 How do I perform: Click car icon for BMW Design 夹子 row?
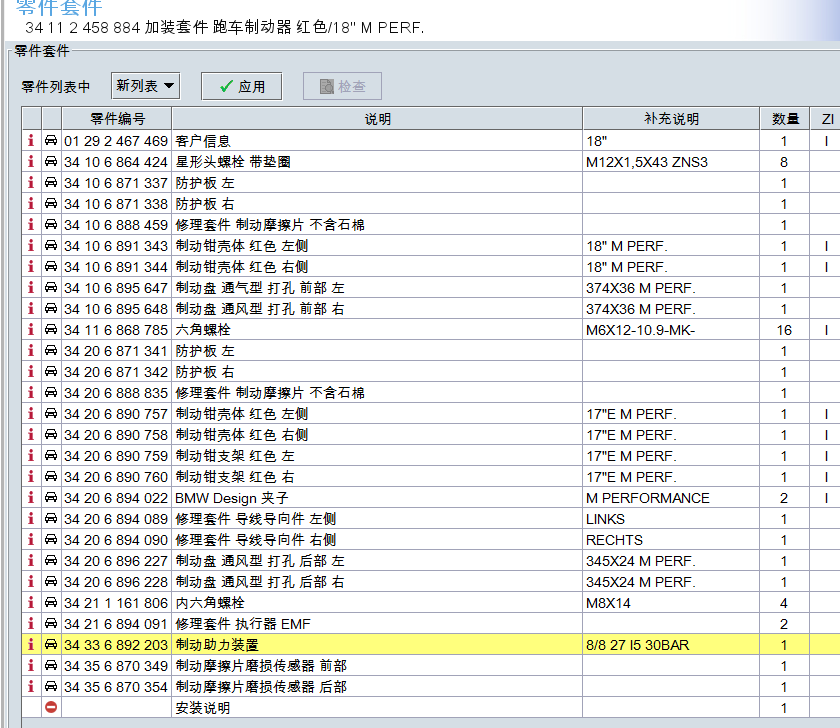(51, 498)
